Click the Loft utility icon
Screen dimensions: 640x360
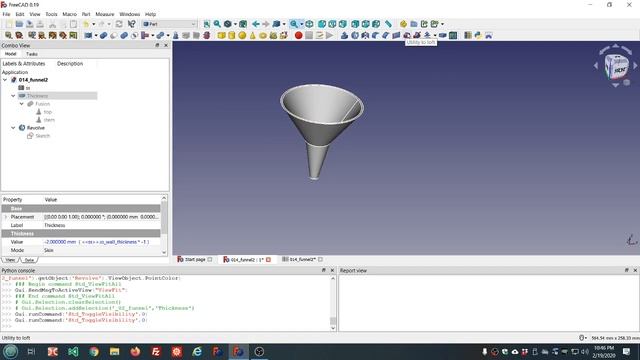[x=407, y=36]
